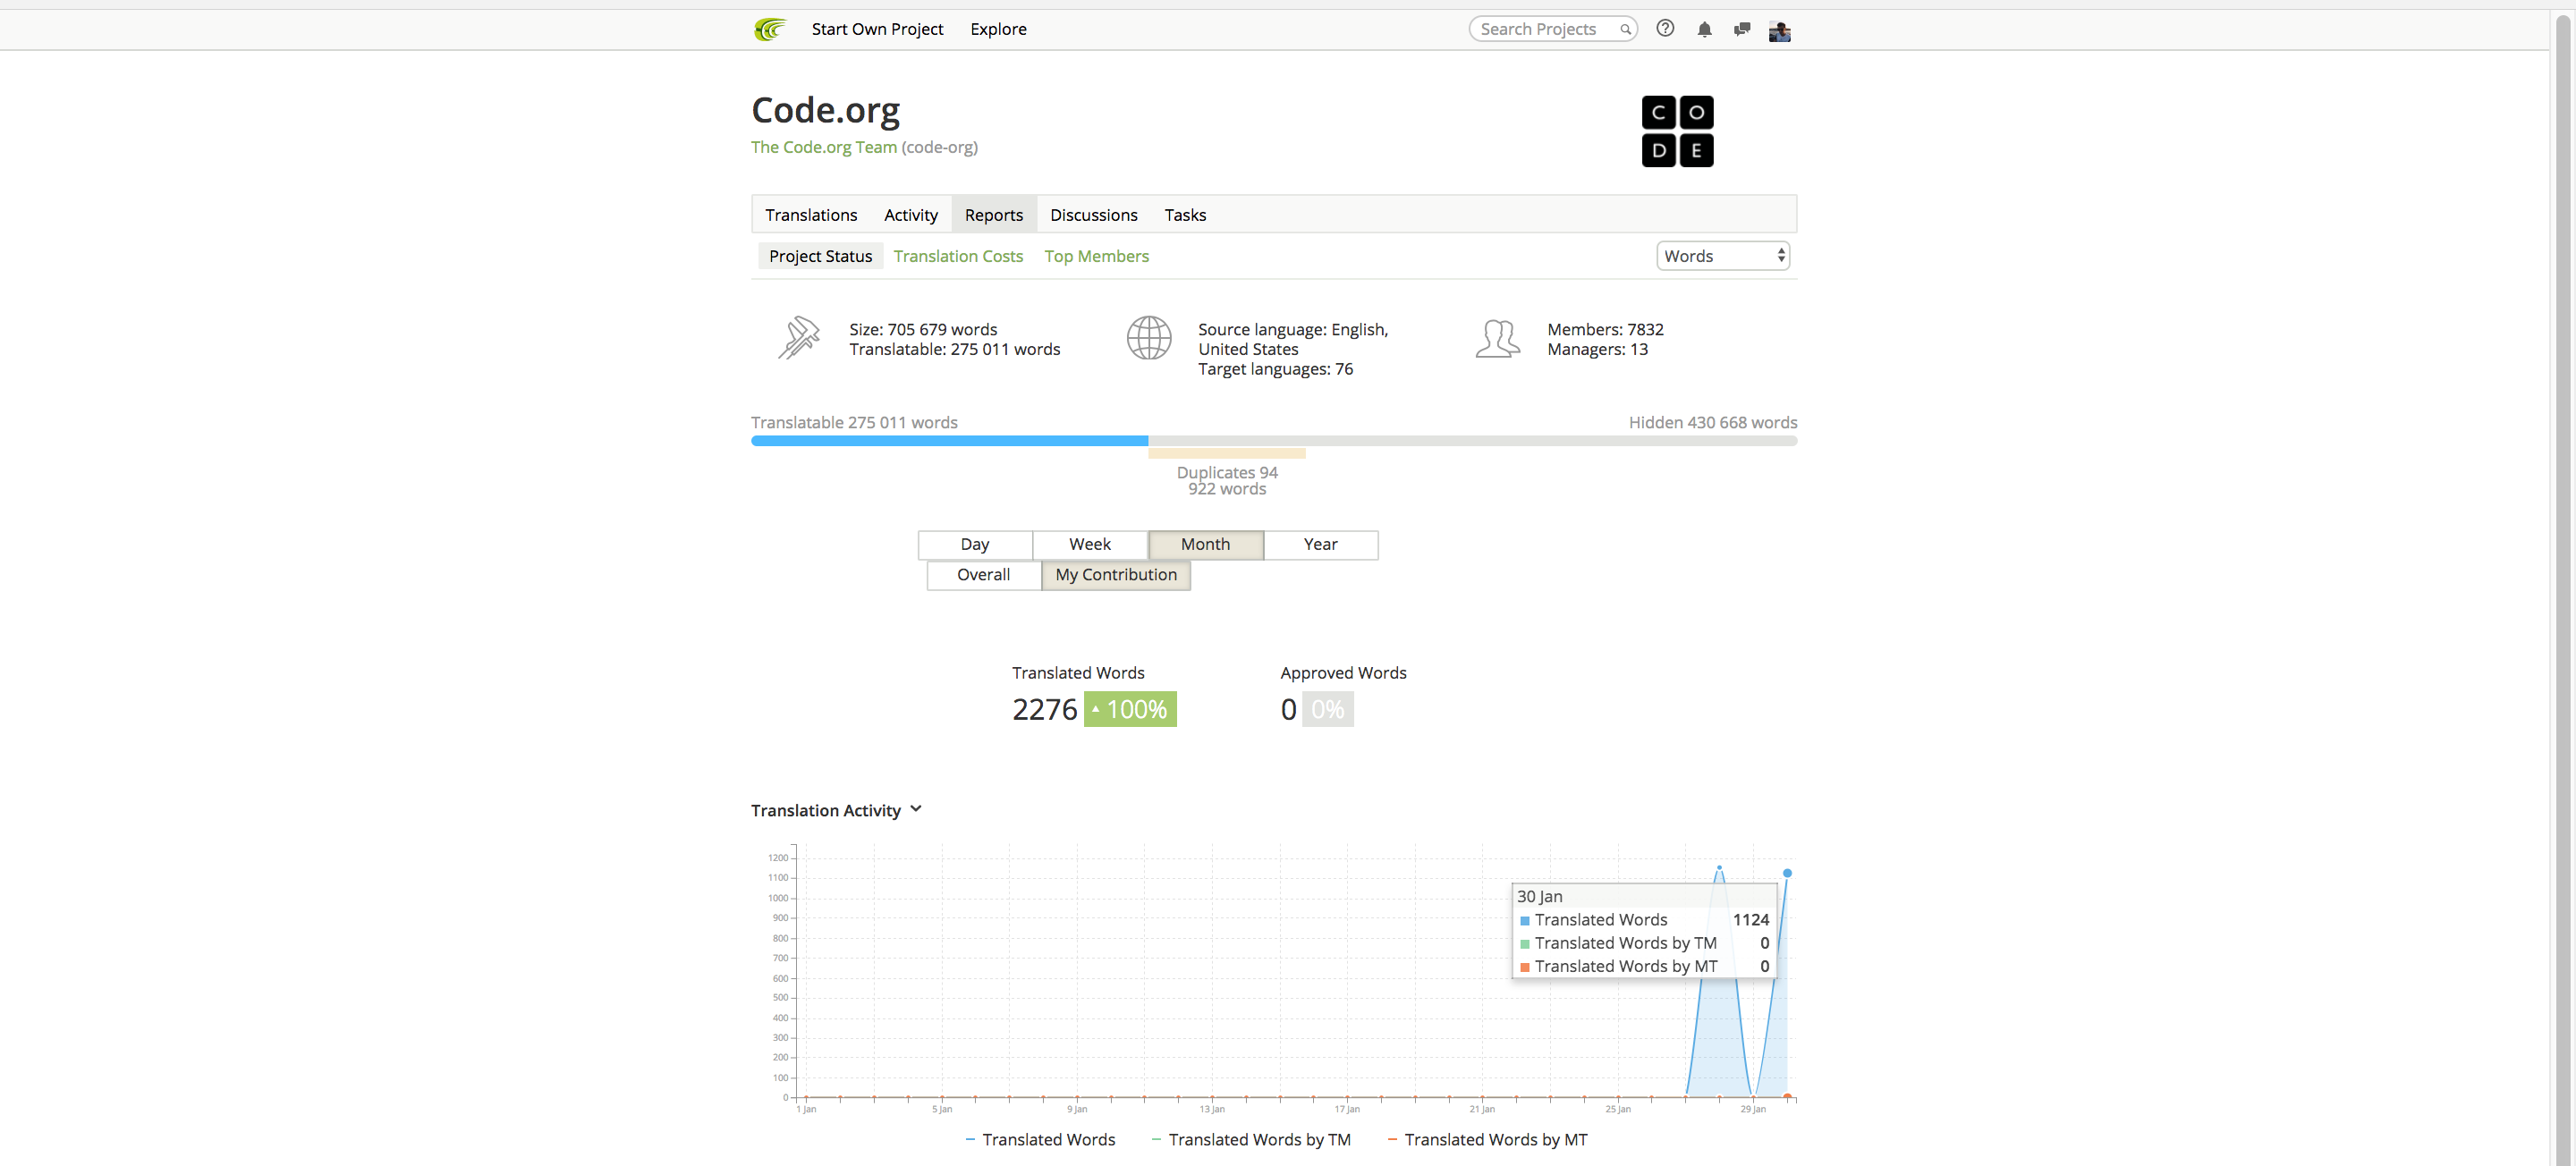Select Project Status sub-tab

tap(820, 256)
